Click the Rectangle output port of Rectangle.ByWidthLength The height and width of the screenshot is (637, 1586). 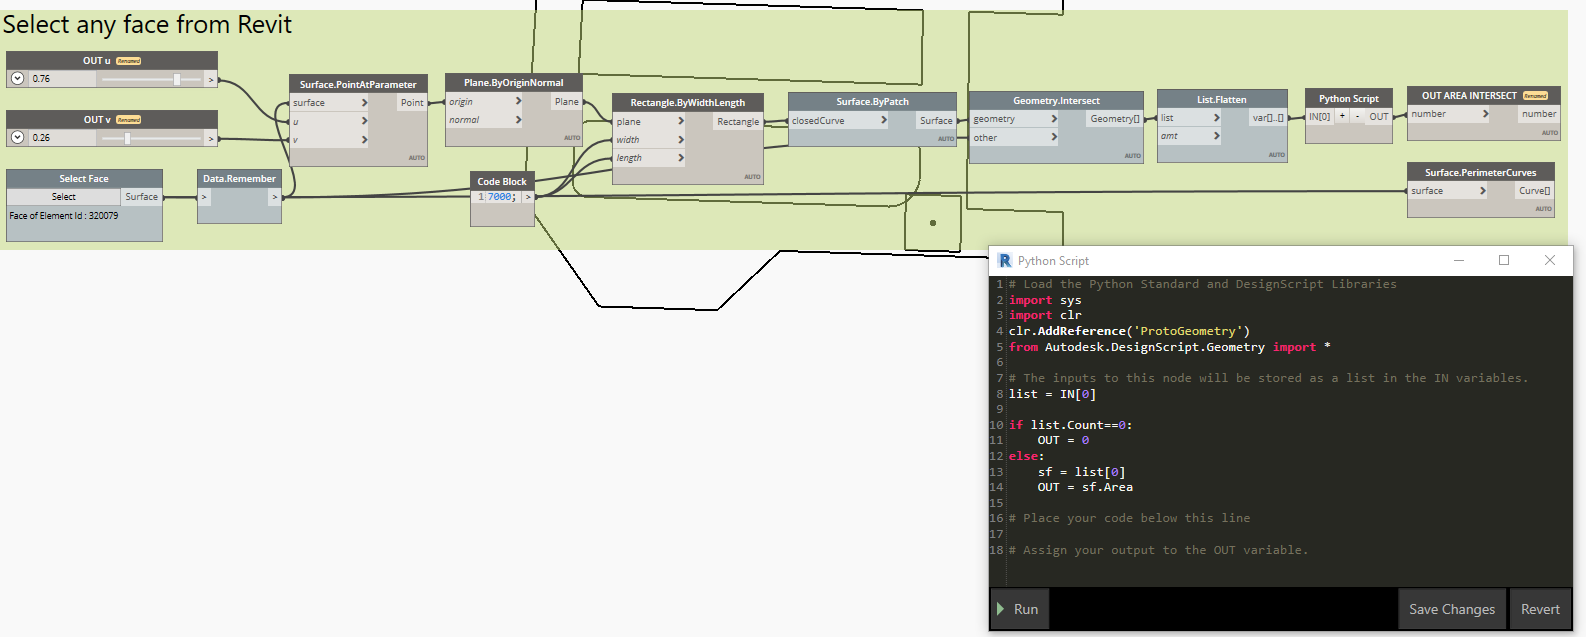pyautogui.click(x=738, y=121)
